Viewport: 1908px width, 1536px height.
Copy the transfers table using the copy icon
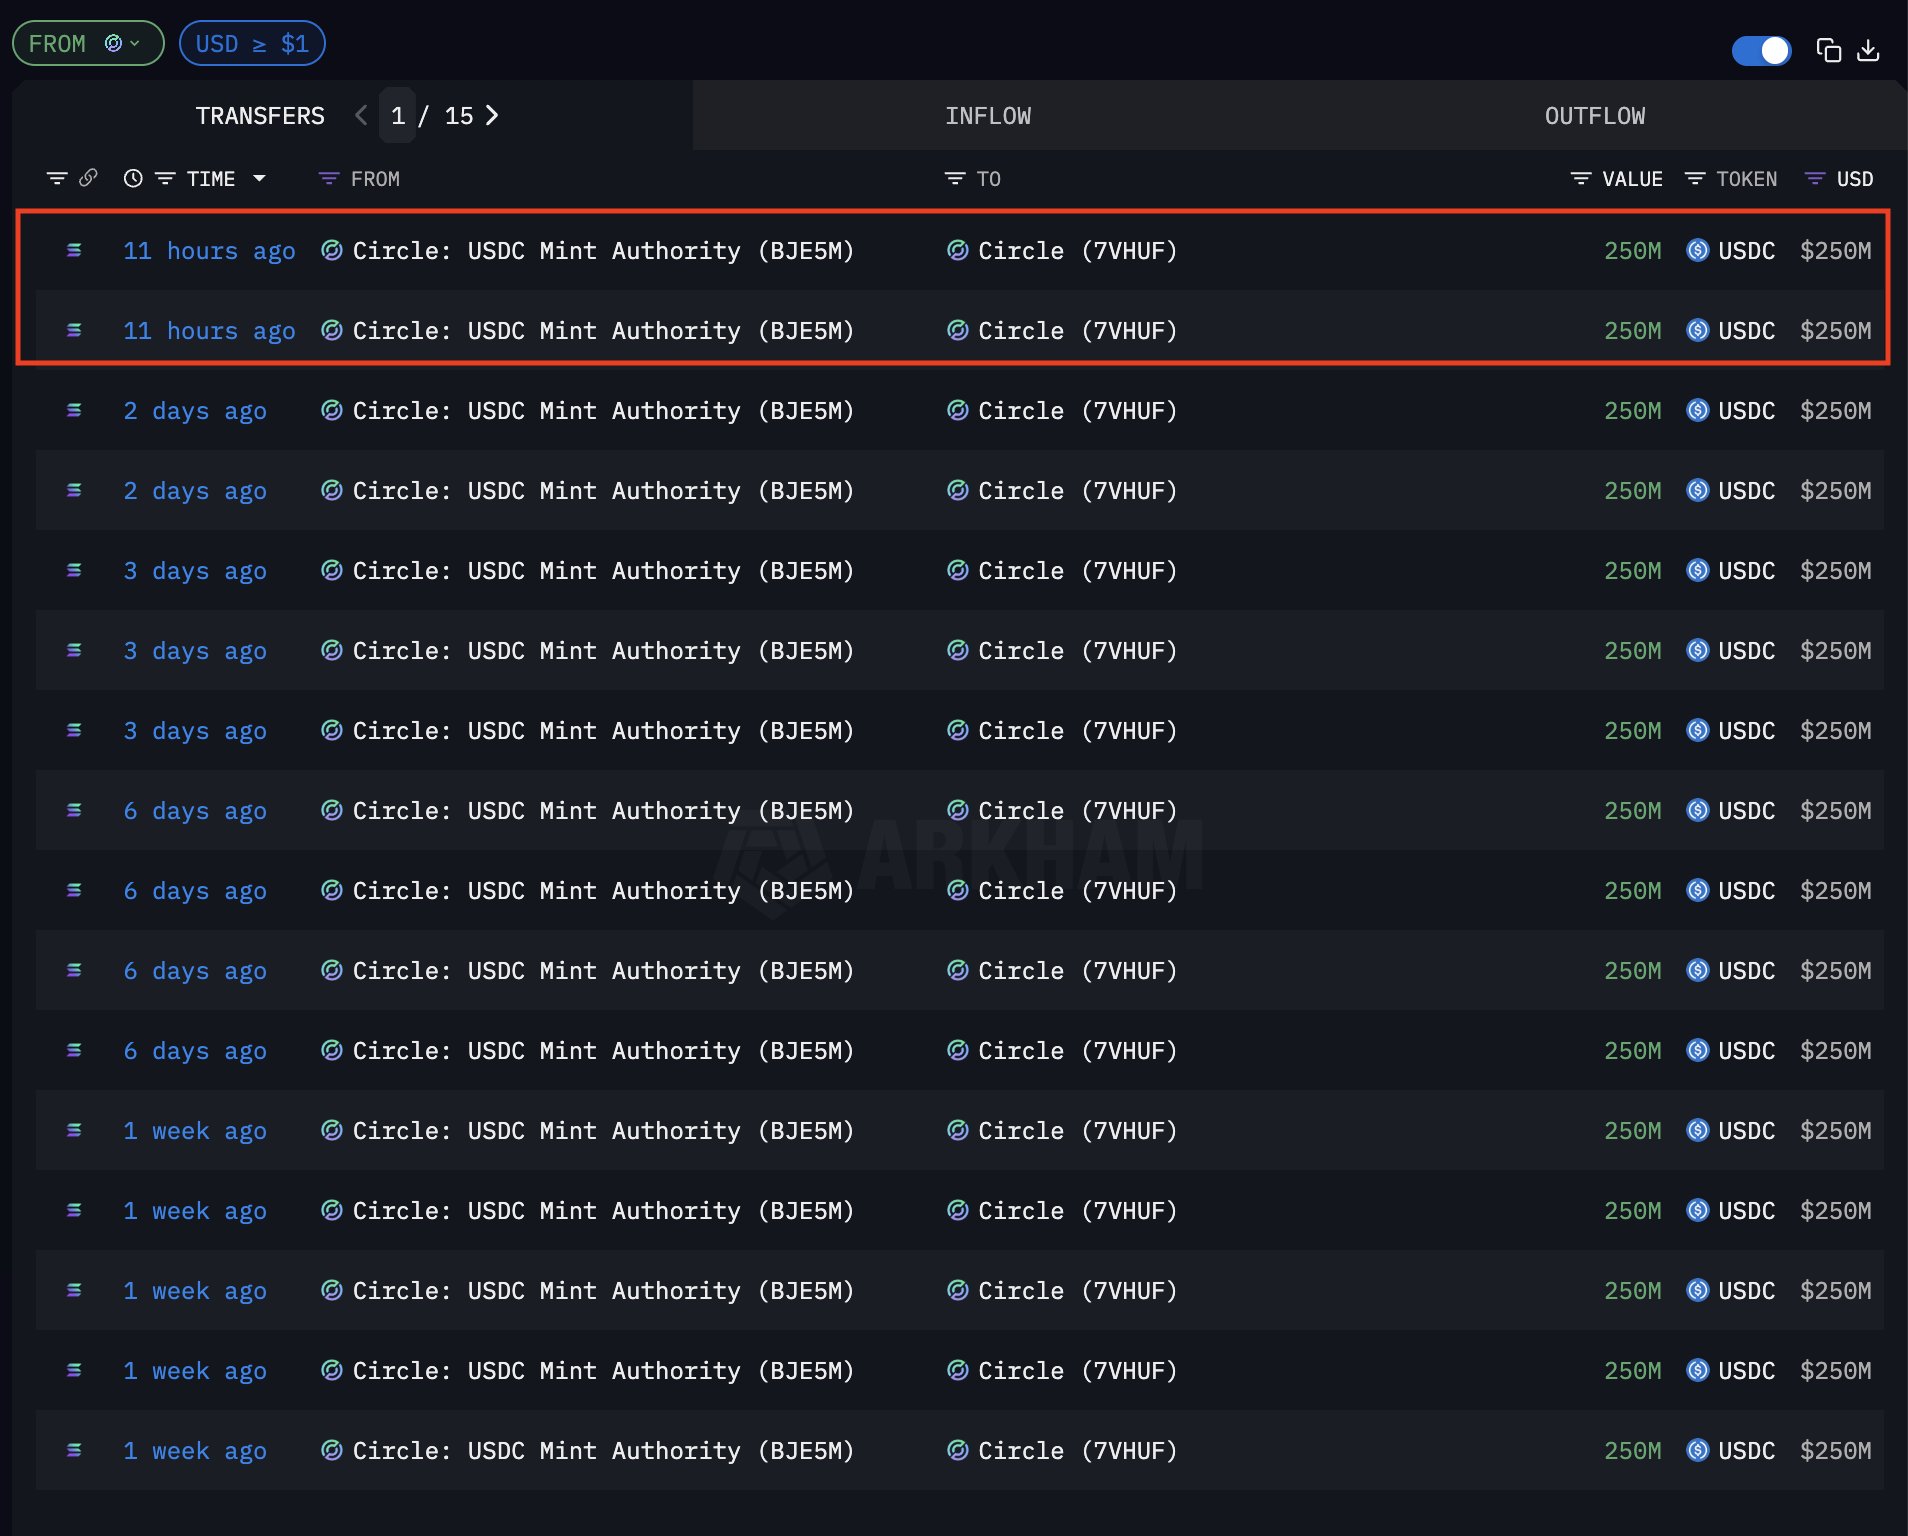point(1828,50)
